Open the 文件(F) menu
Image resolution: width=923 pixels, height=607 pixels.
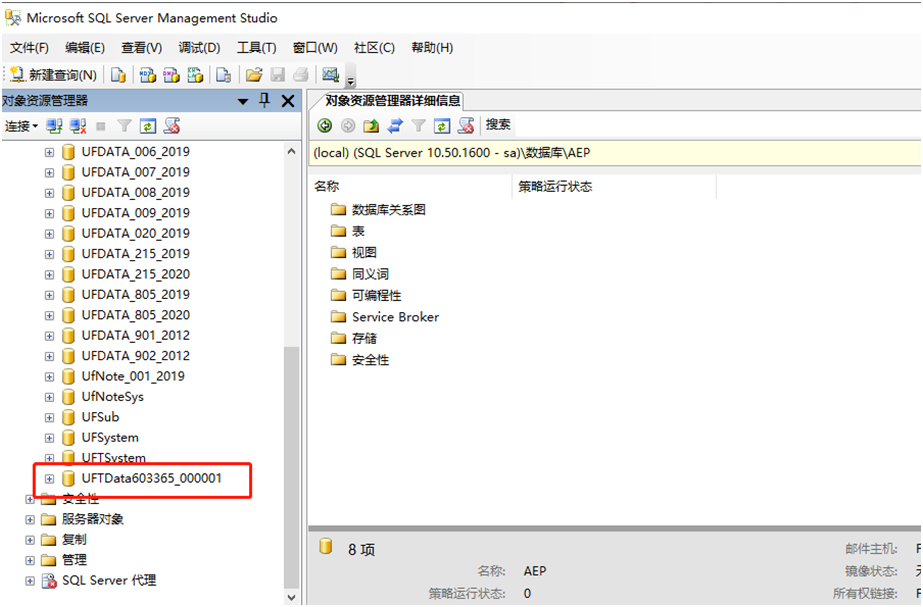[29, 48]
